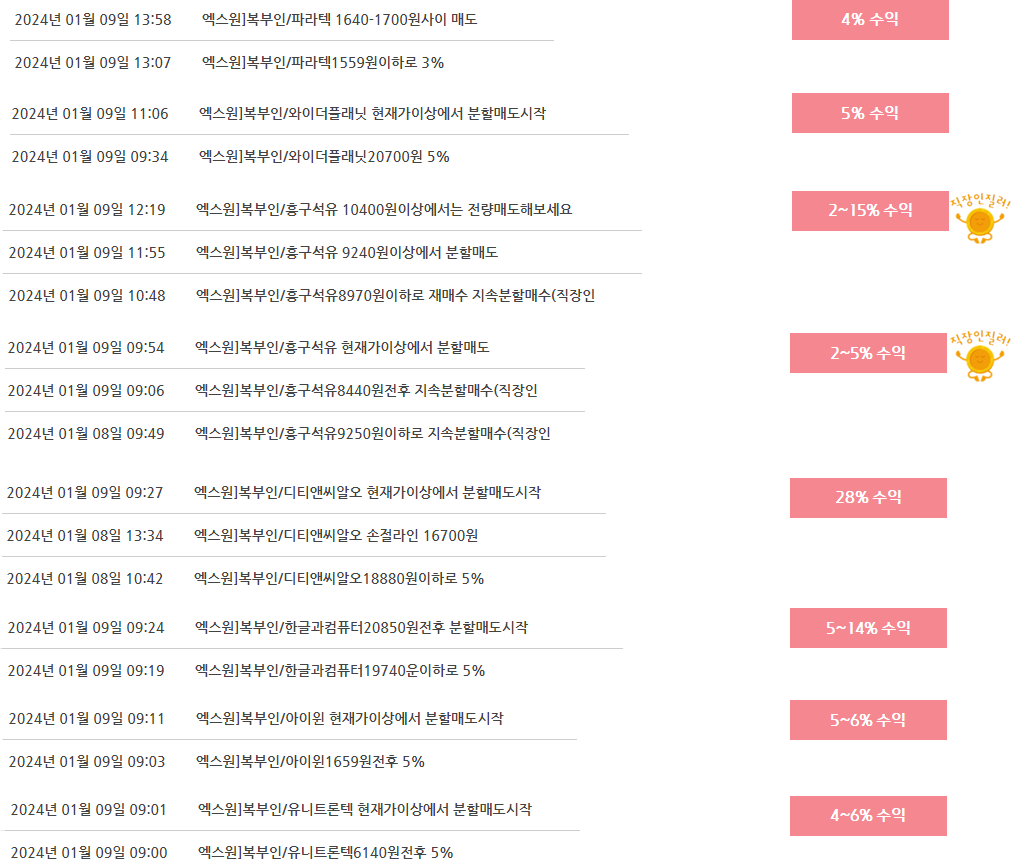Image resolution: width=1016 pixels, height=867 pixels.
Task: Click the 4~6% 수익 badge
Action: click(868, 816)
